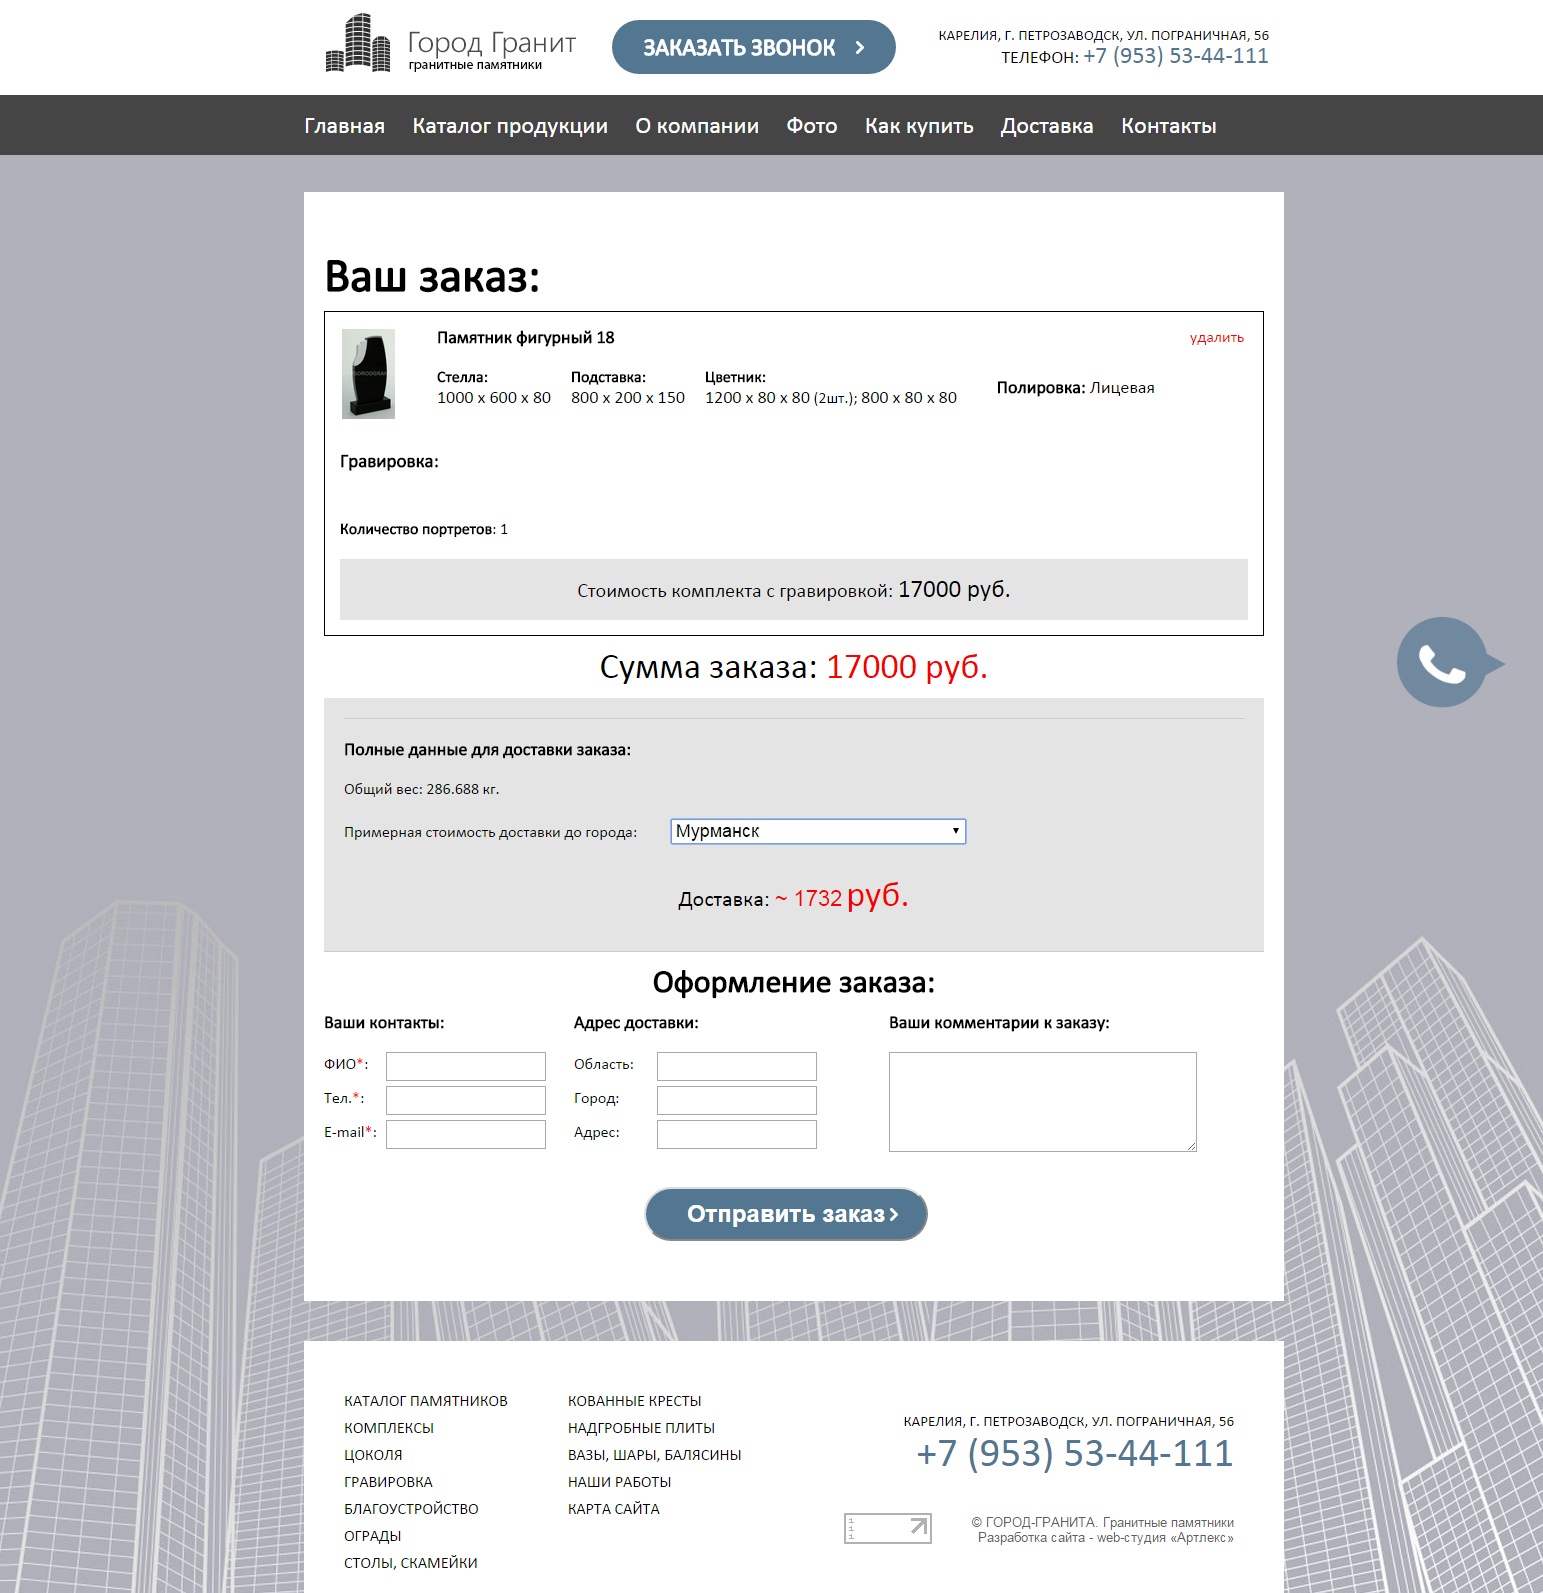The image size is (1543, 1593).
Task: Open the monument product thumbnail
Action: coord(368,374)
